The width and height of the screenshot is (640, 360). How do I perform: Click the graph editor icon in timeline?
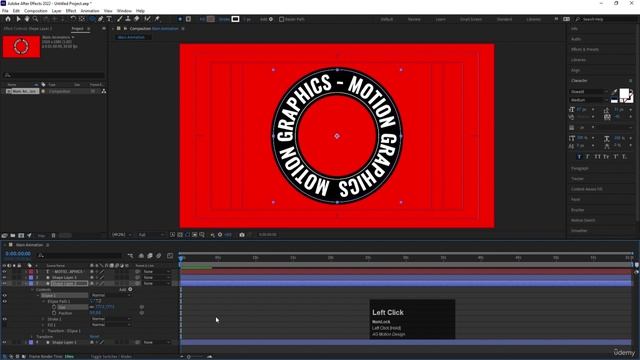point(170,256)
